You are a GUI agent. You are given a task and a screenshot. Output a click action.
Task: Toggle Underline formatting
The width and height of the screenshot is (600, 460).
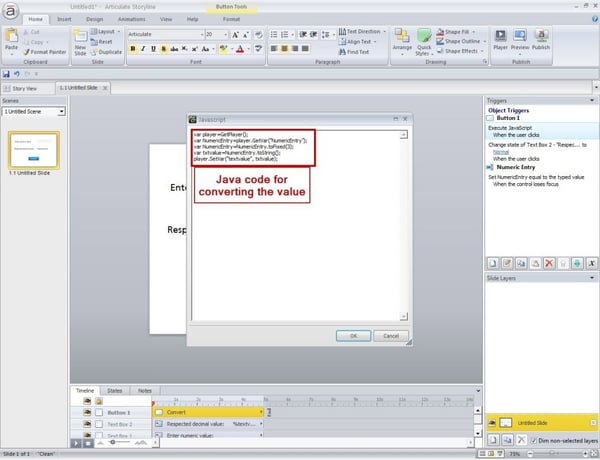153,49
